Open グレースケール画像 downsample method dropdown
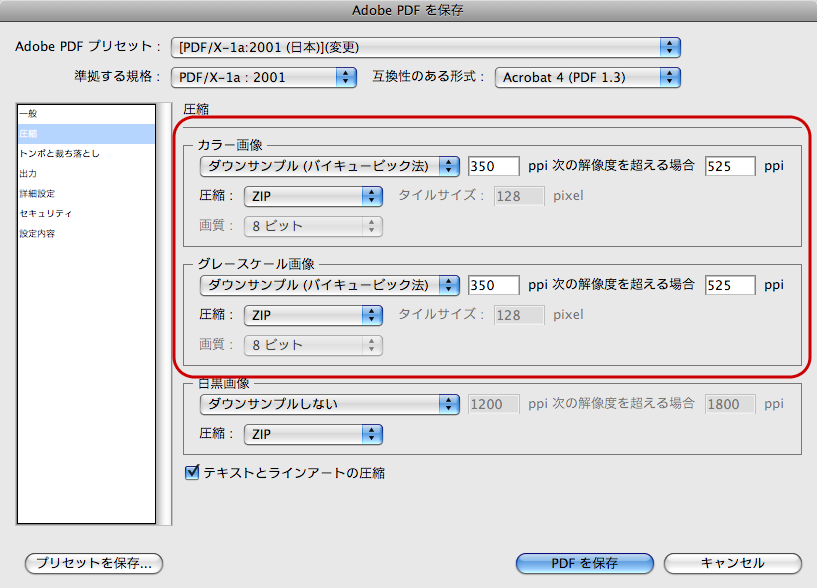 click(x=329, y=285)
